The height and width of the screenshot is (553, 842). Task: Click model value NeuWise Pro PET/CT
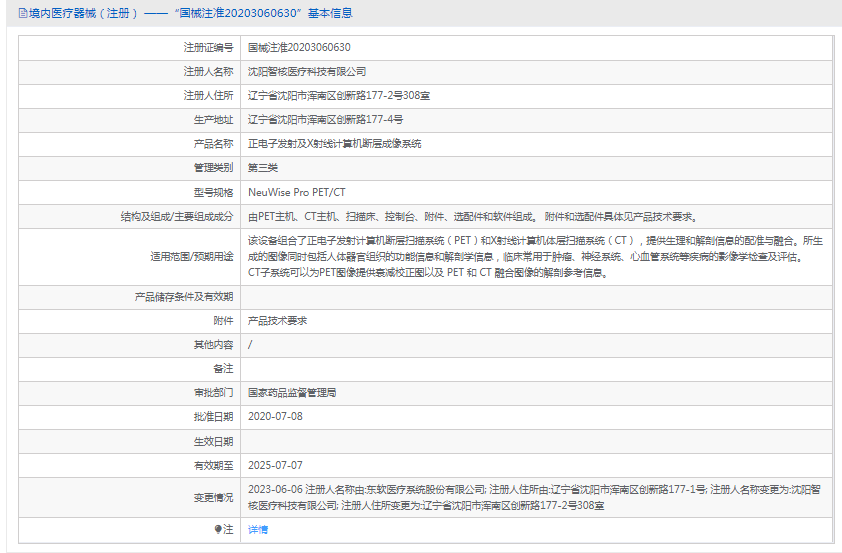(297, 192)
